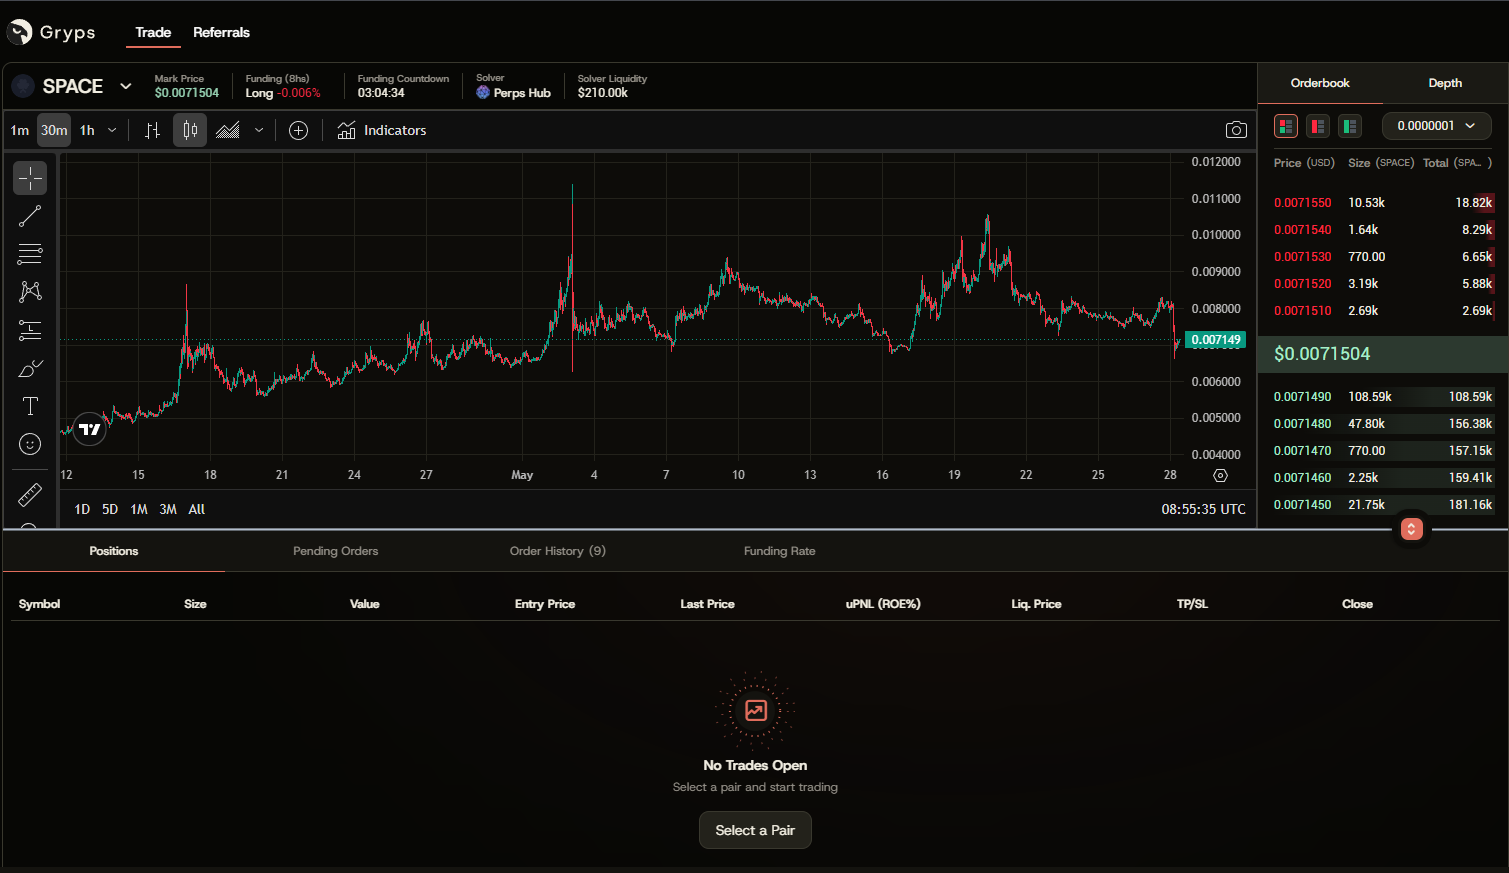Click the bars chart style icon
Screen dimensions: 1509x873
[152, 130]
